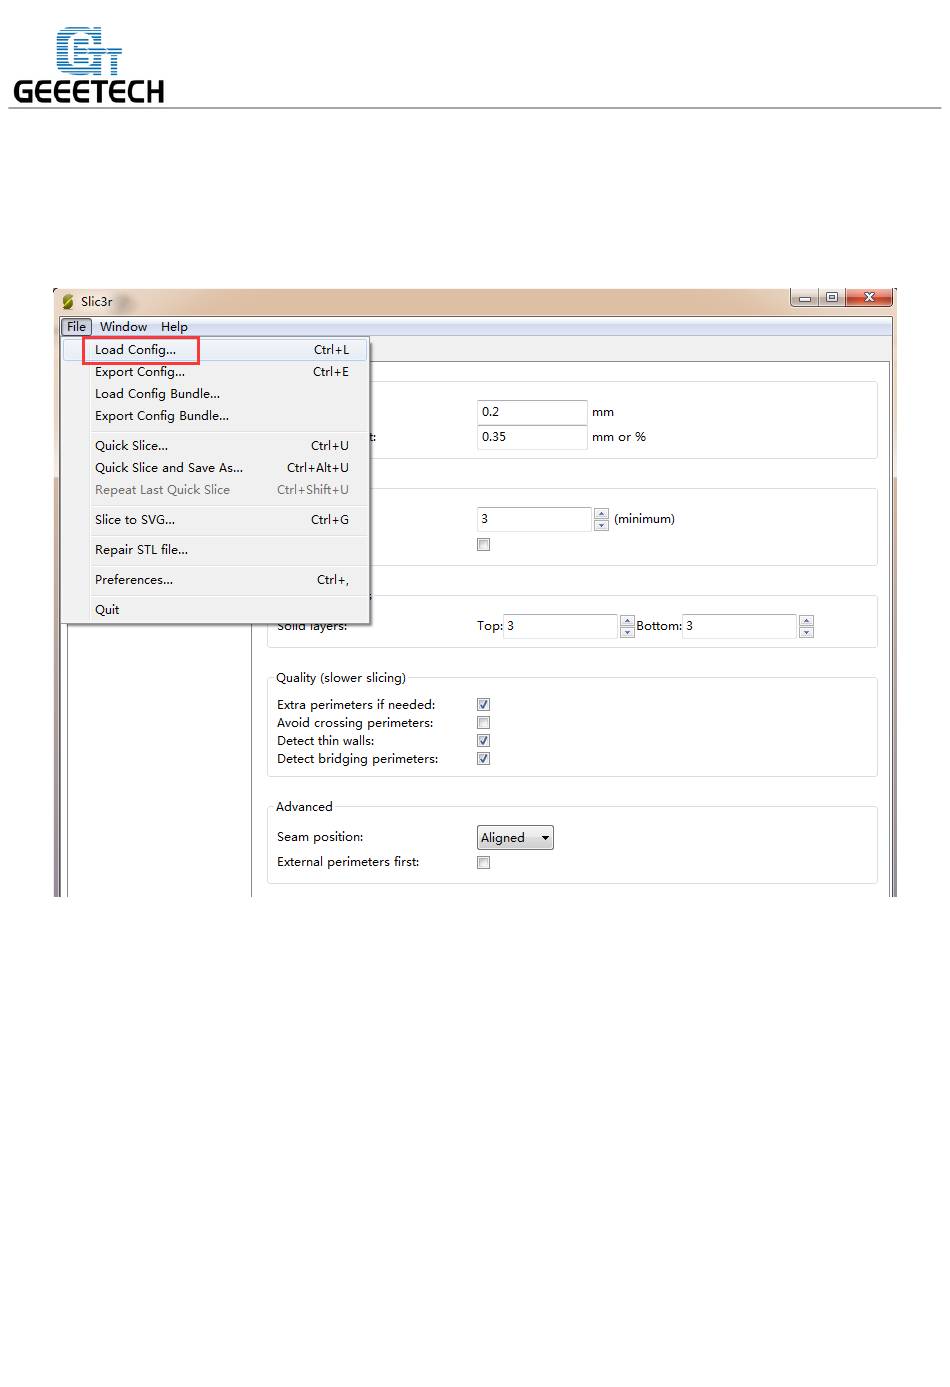Screen dimensions: 950x1387
Task: Click the Seam position: label
Action: tap(320, 837)
